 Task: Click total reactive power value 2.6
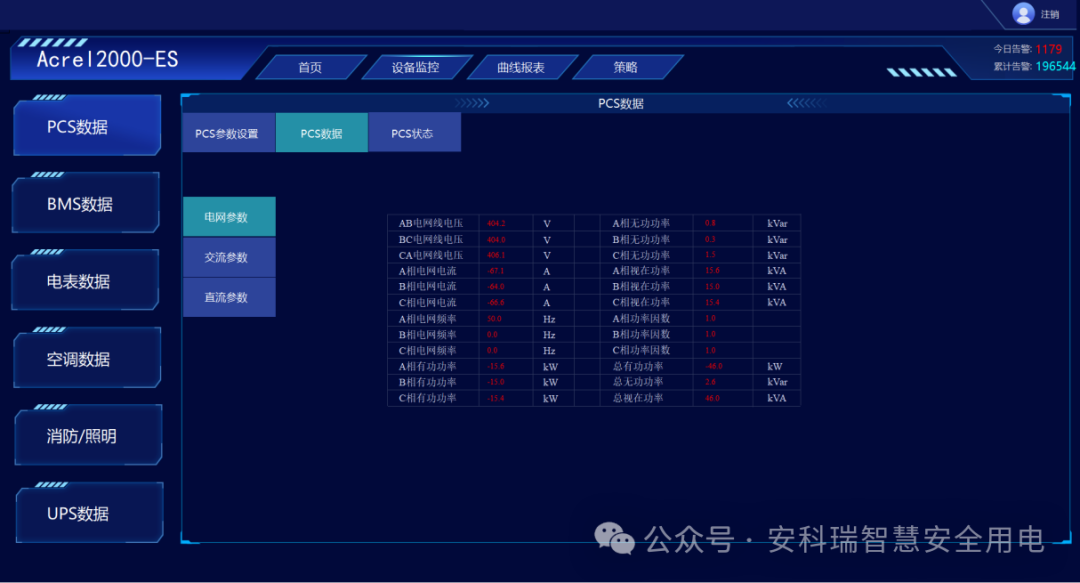(x=710, y=382)
